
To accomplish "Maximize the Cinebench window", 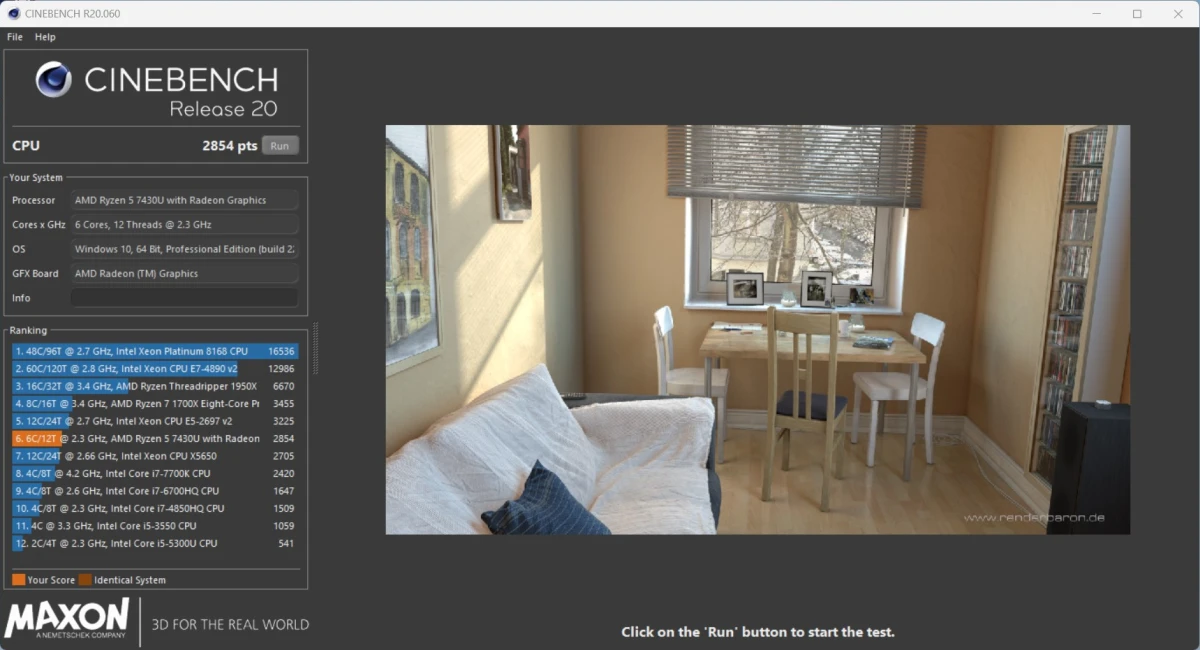I will tap(1137, 14).
